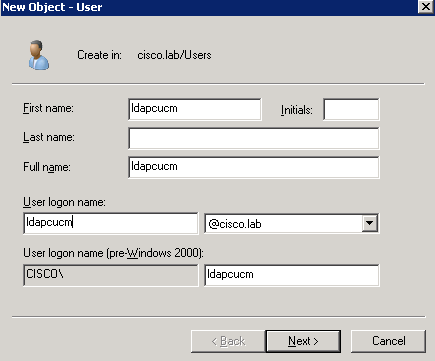Click the First name input field
Screen dimensions: 435x361
[195, 109]
